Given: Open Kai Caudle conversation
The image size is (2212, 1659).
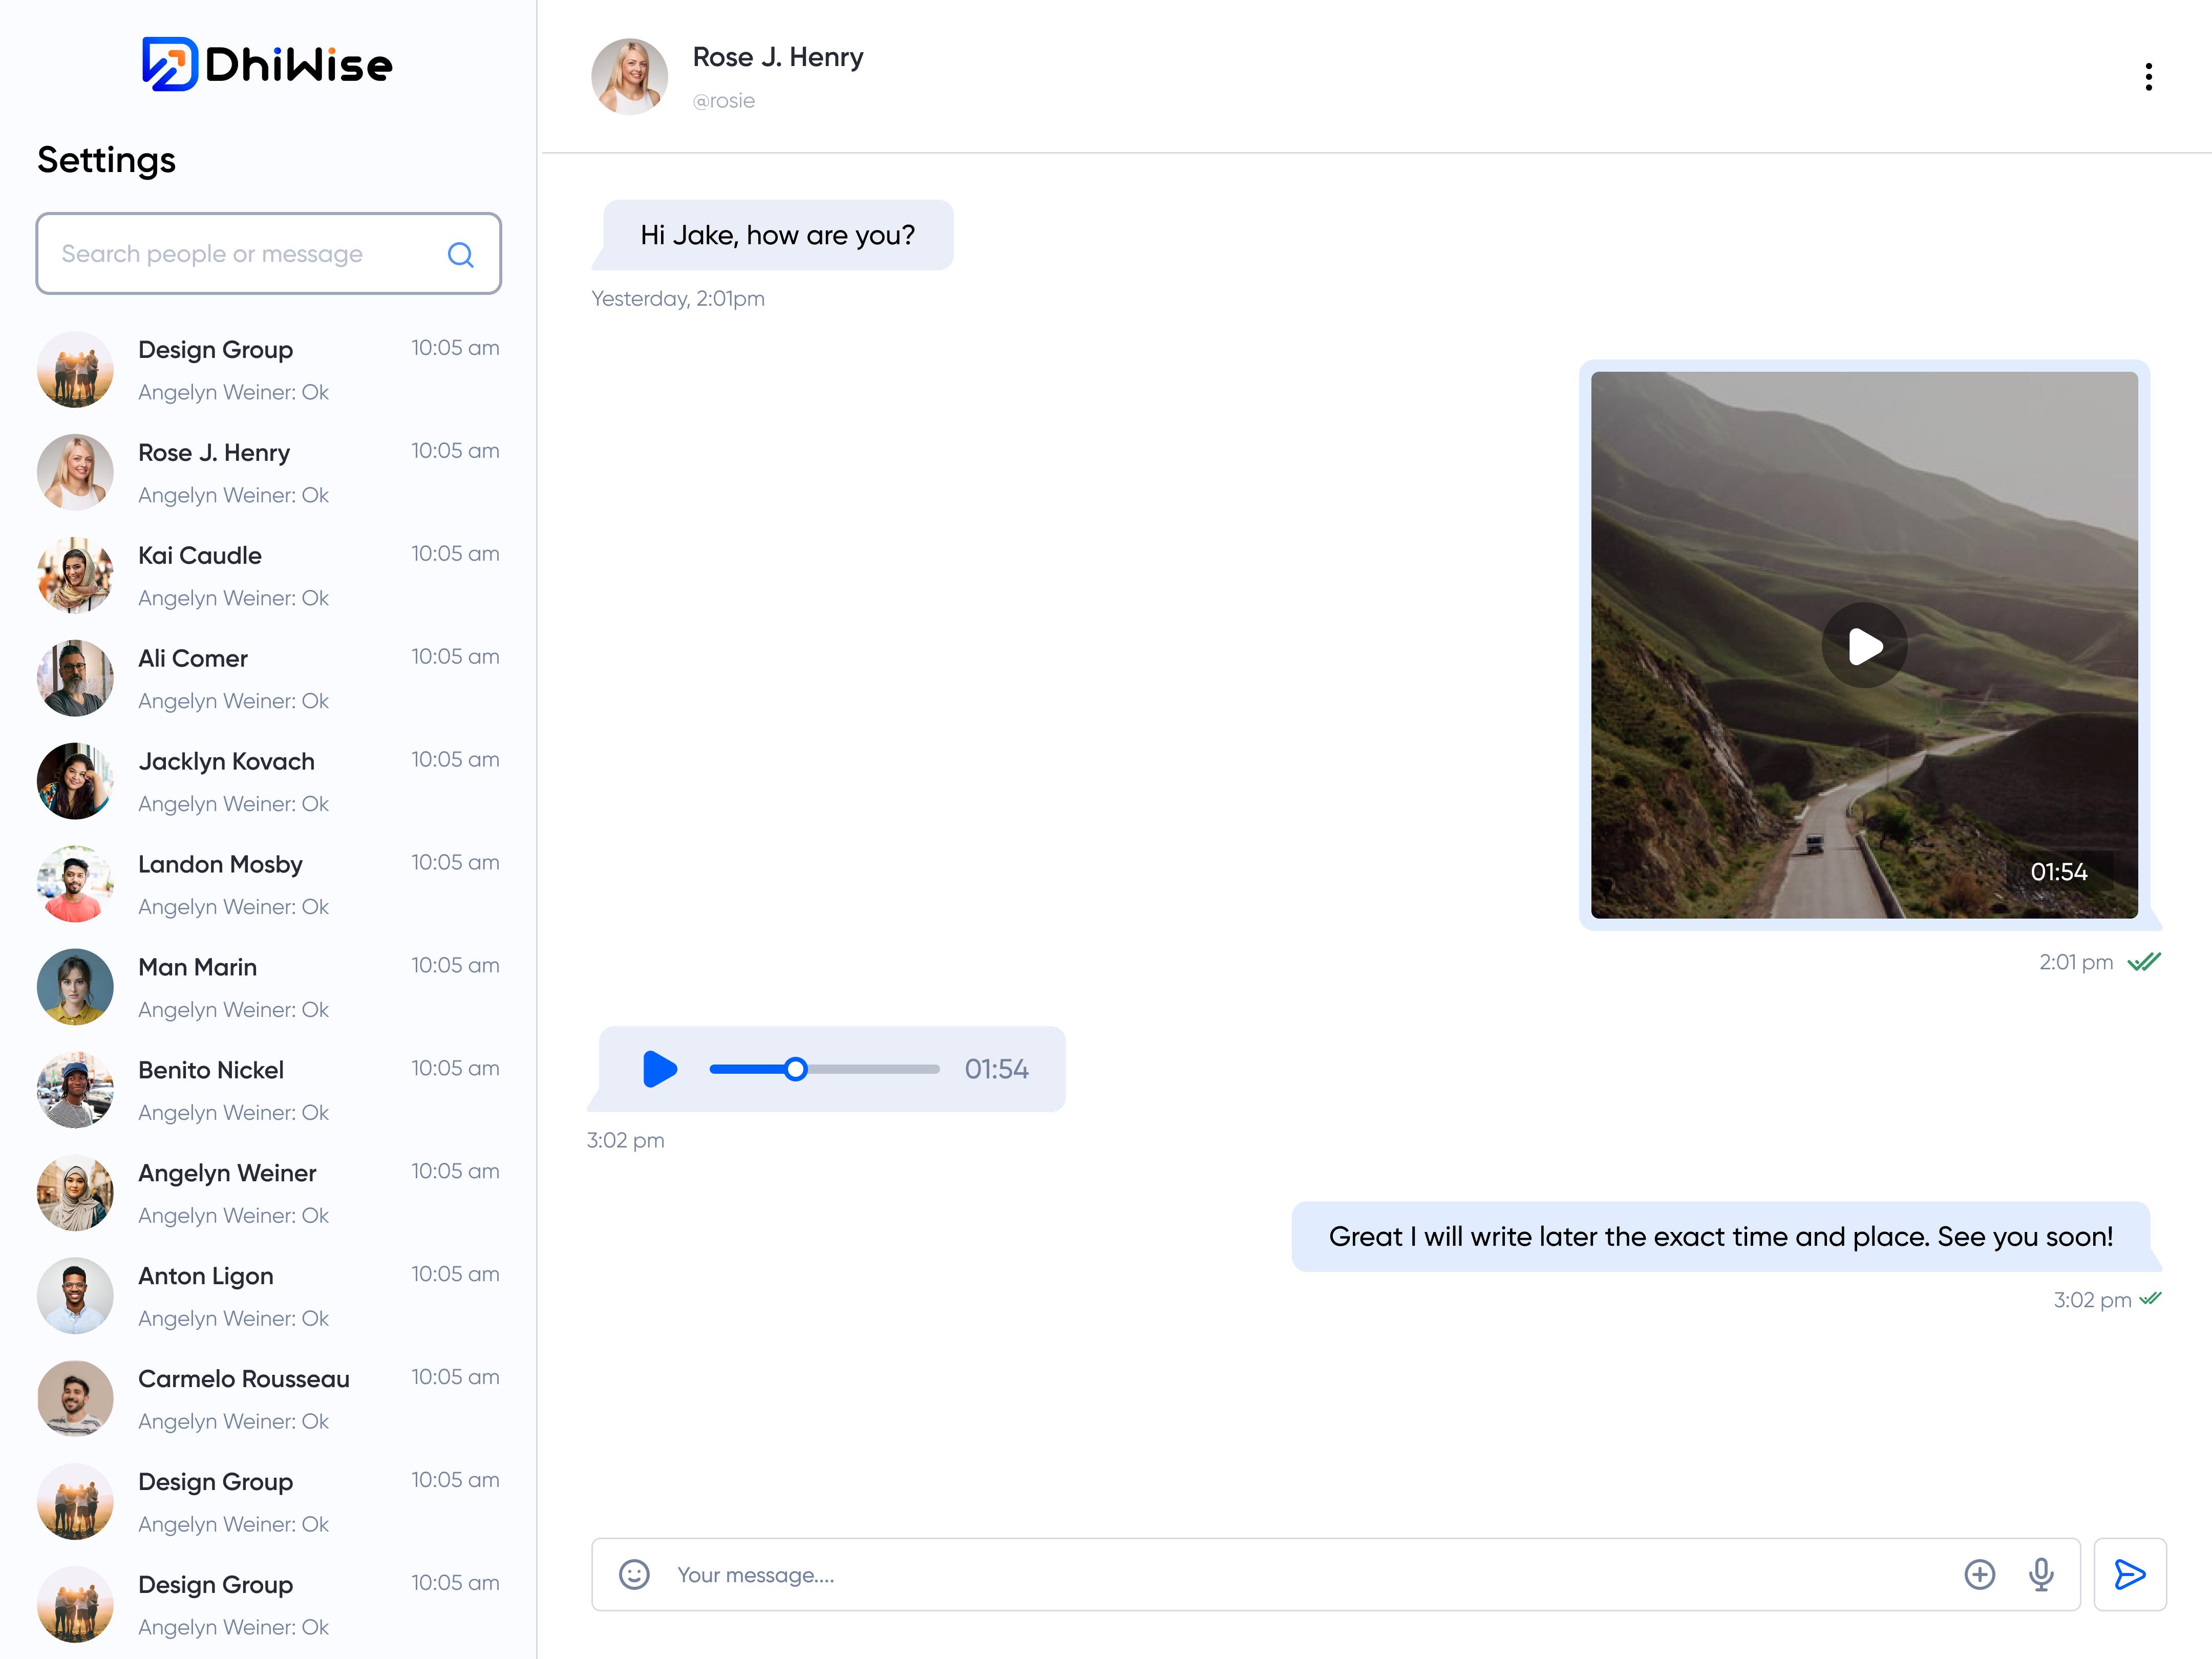Looking at the screenshot, I should (268, 576).
